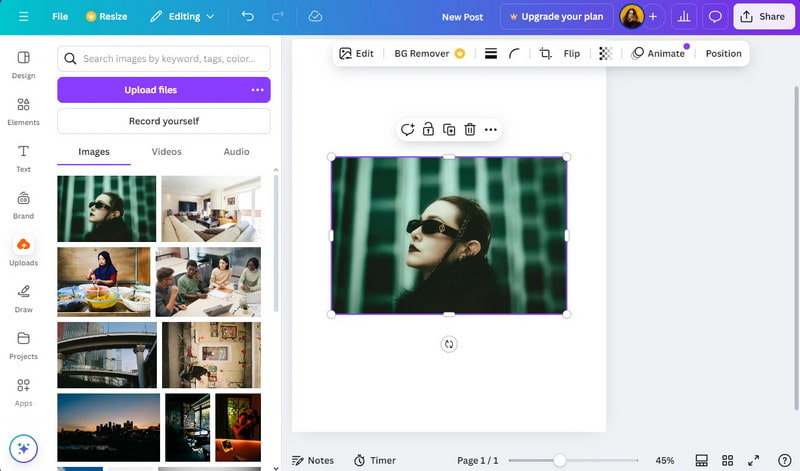Image resolution: width=800 pixels, height=471 pixels.
Task: Open the Projects panel
Action: (x=23, y=346)
